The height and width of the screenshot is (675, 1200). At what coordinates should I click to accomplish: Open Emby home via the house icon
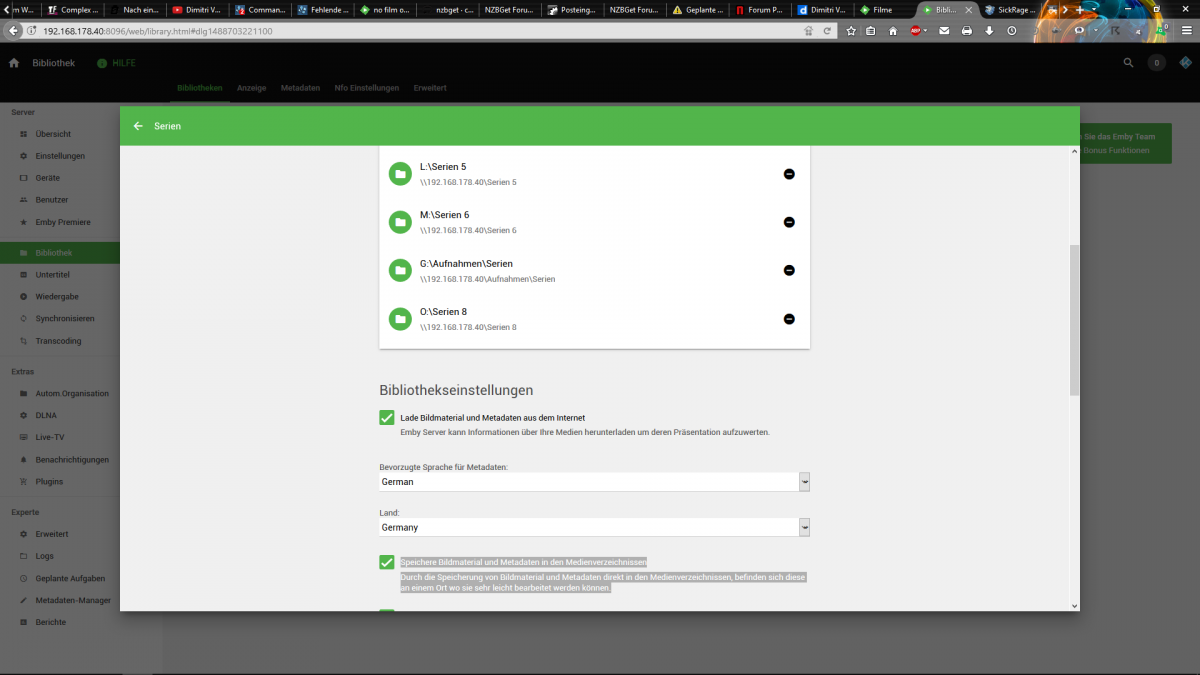(14, 63)
